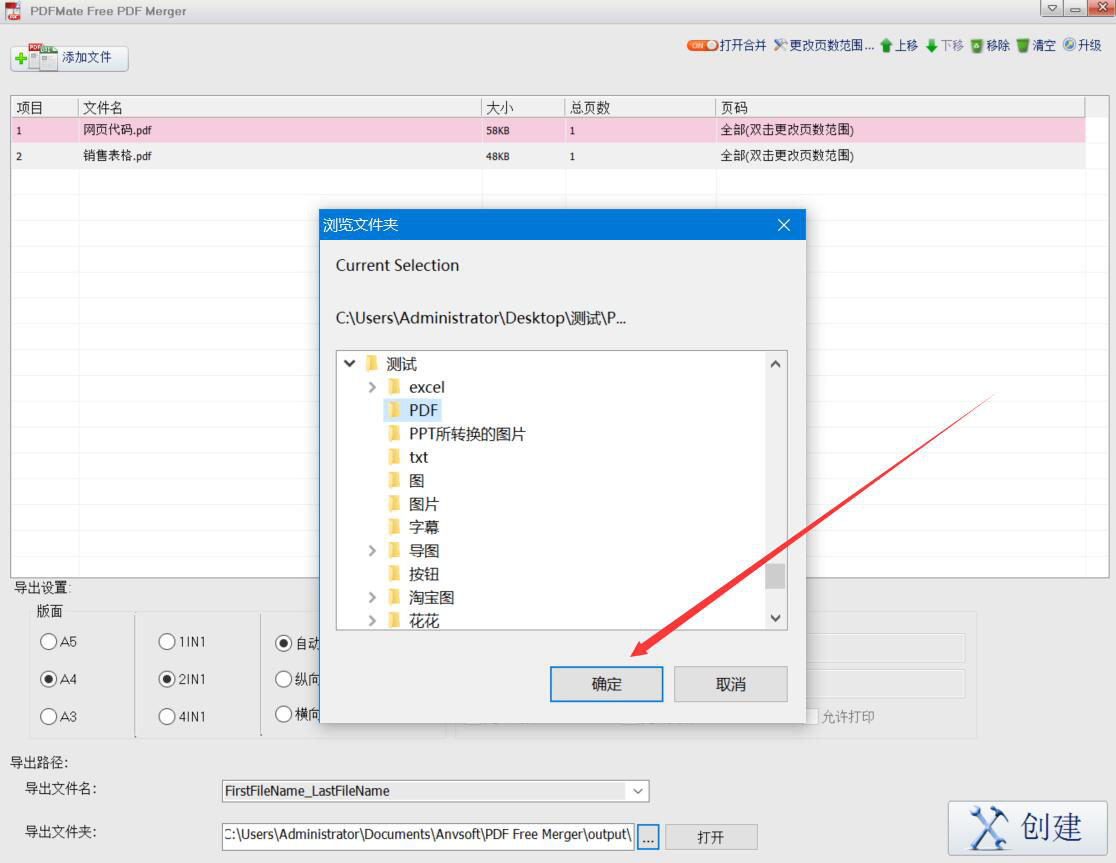Screen dimensions: 1116x863
Task: Click the folder tree scrollbar thumb
Action: tap(775, 576)
